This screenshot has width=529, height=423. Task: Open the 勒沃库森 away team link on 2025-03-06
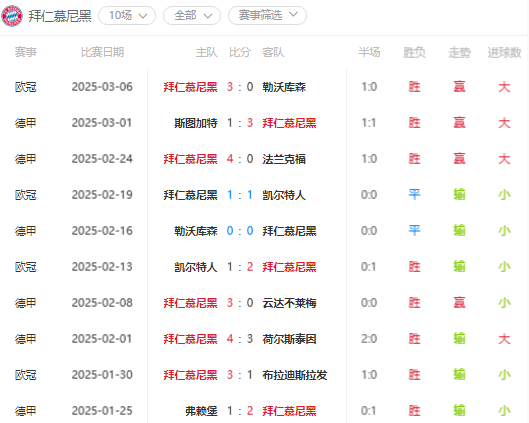(284, 87)
